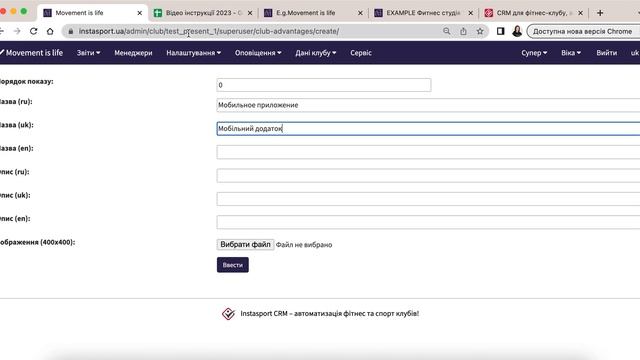Click the browser address bar URL
The width and height of the screenshot is (640, 360).
click(209, 31)
